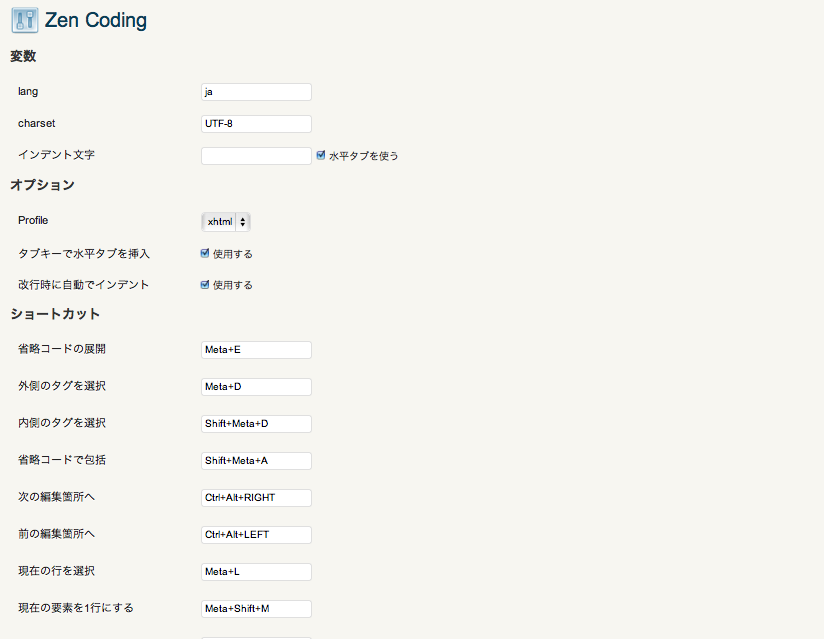The image size is (824, 639).
Task: Open the Profile xhtml dropdown
Action: (226, 222)
